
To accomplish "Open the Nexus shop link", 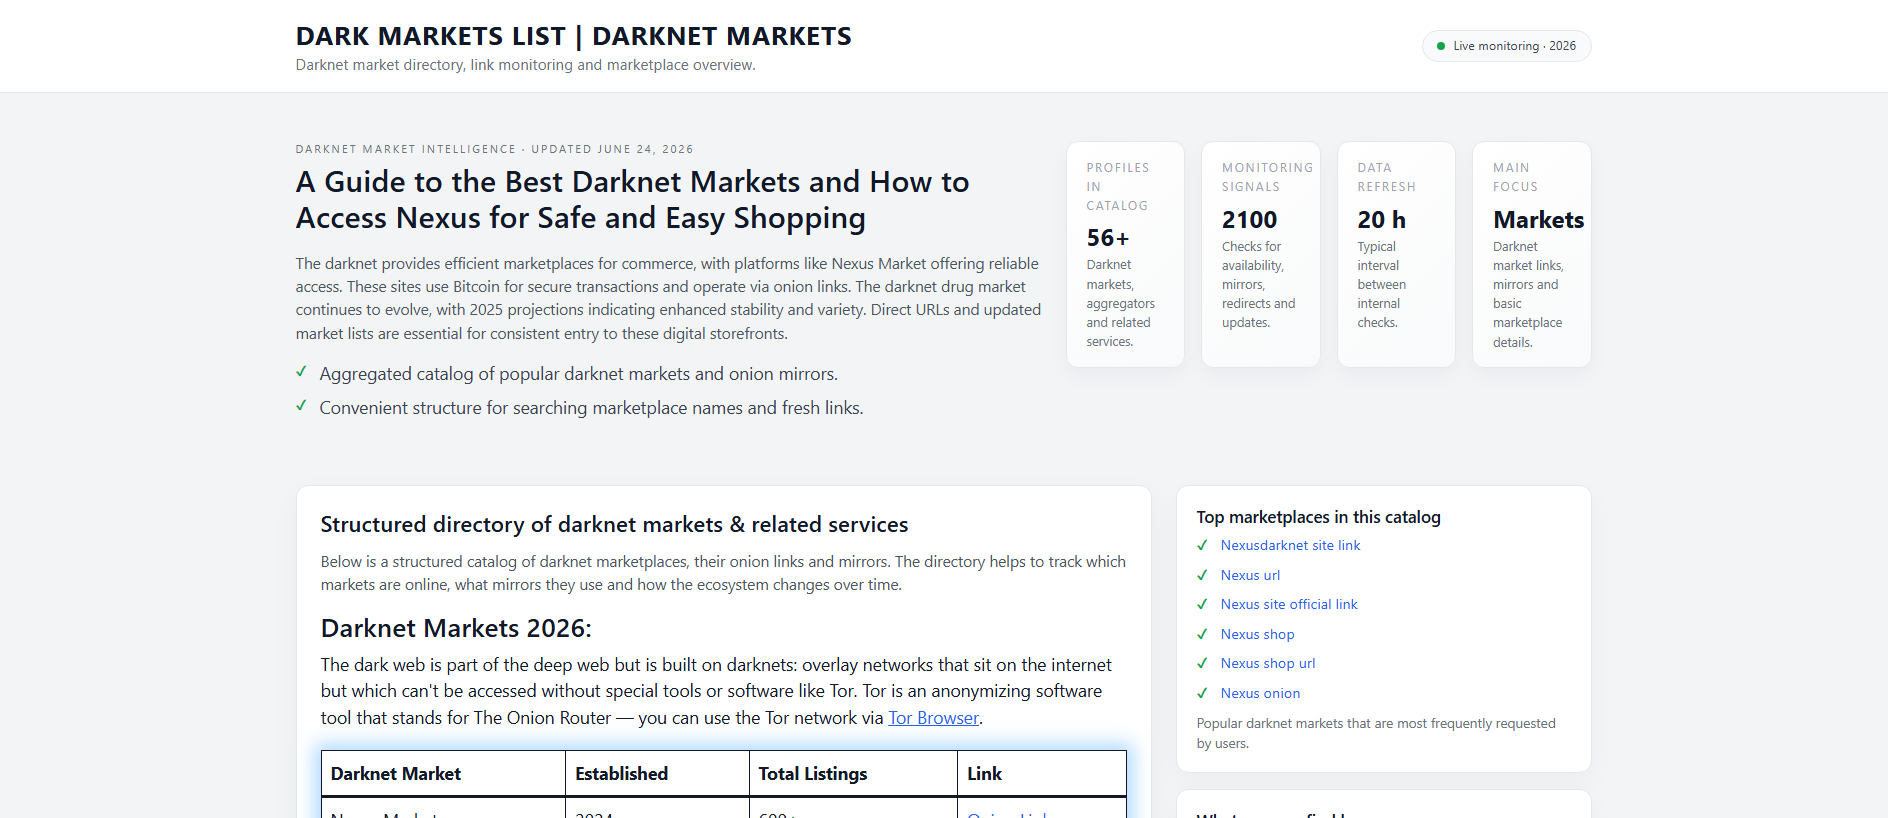I will pos(1257,634).
